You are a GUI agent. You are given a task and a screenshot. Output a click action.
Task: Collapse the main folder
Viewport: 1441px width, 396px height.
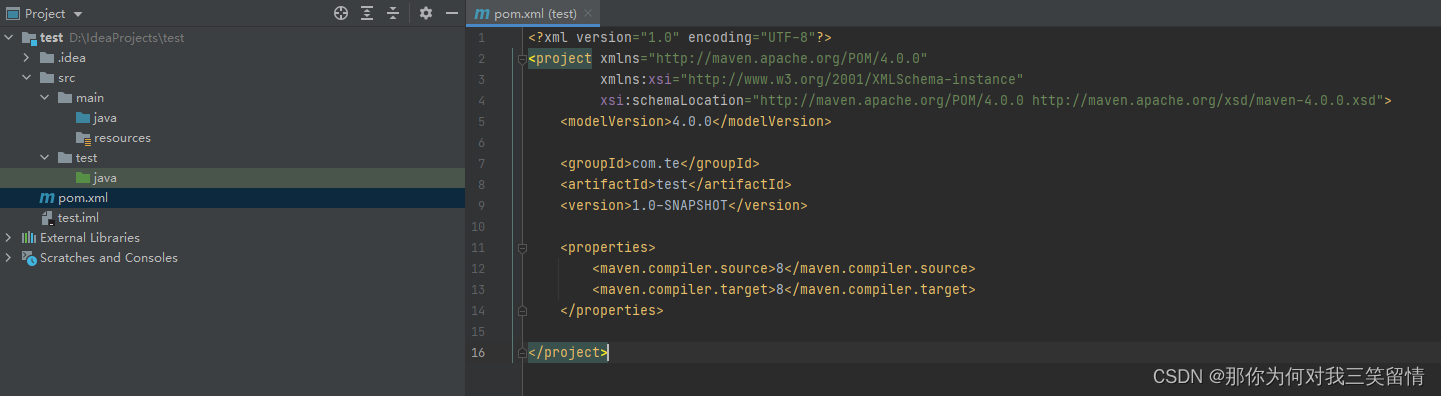[x=45, y=98]
